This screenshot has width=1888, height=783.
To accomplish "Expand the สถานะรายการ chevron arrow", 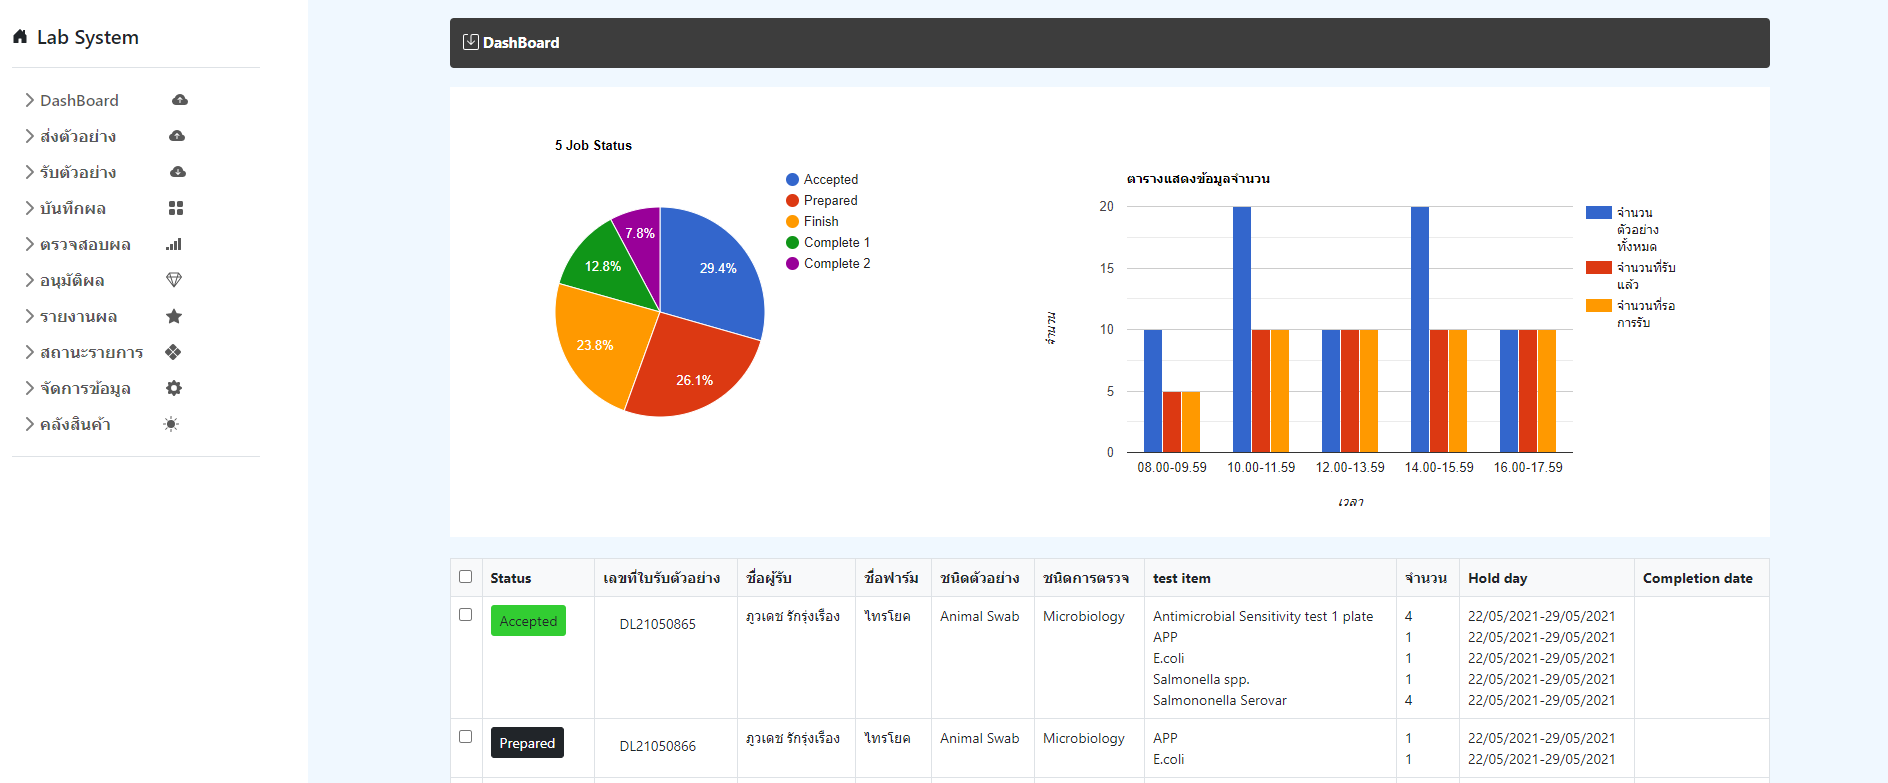I will 29,352.
